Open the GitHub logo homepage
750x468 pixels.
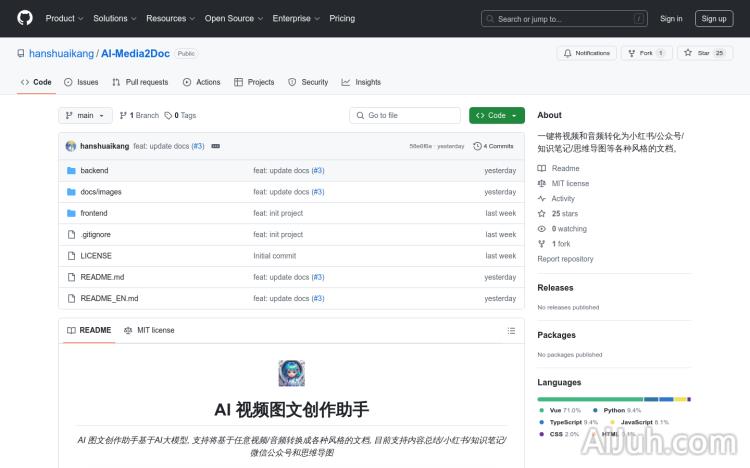pos(25,18)
